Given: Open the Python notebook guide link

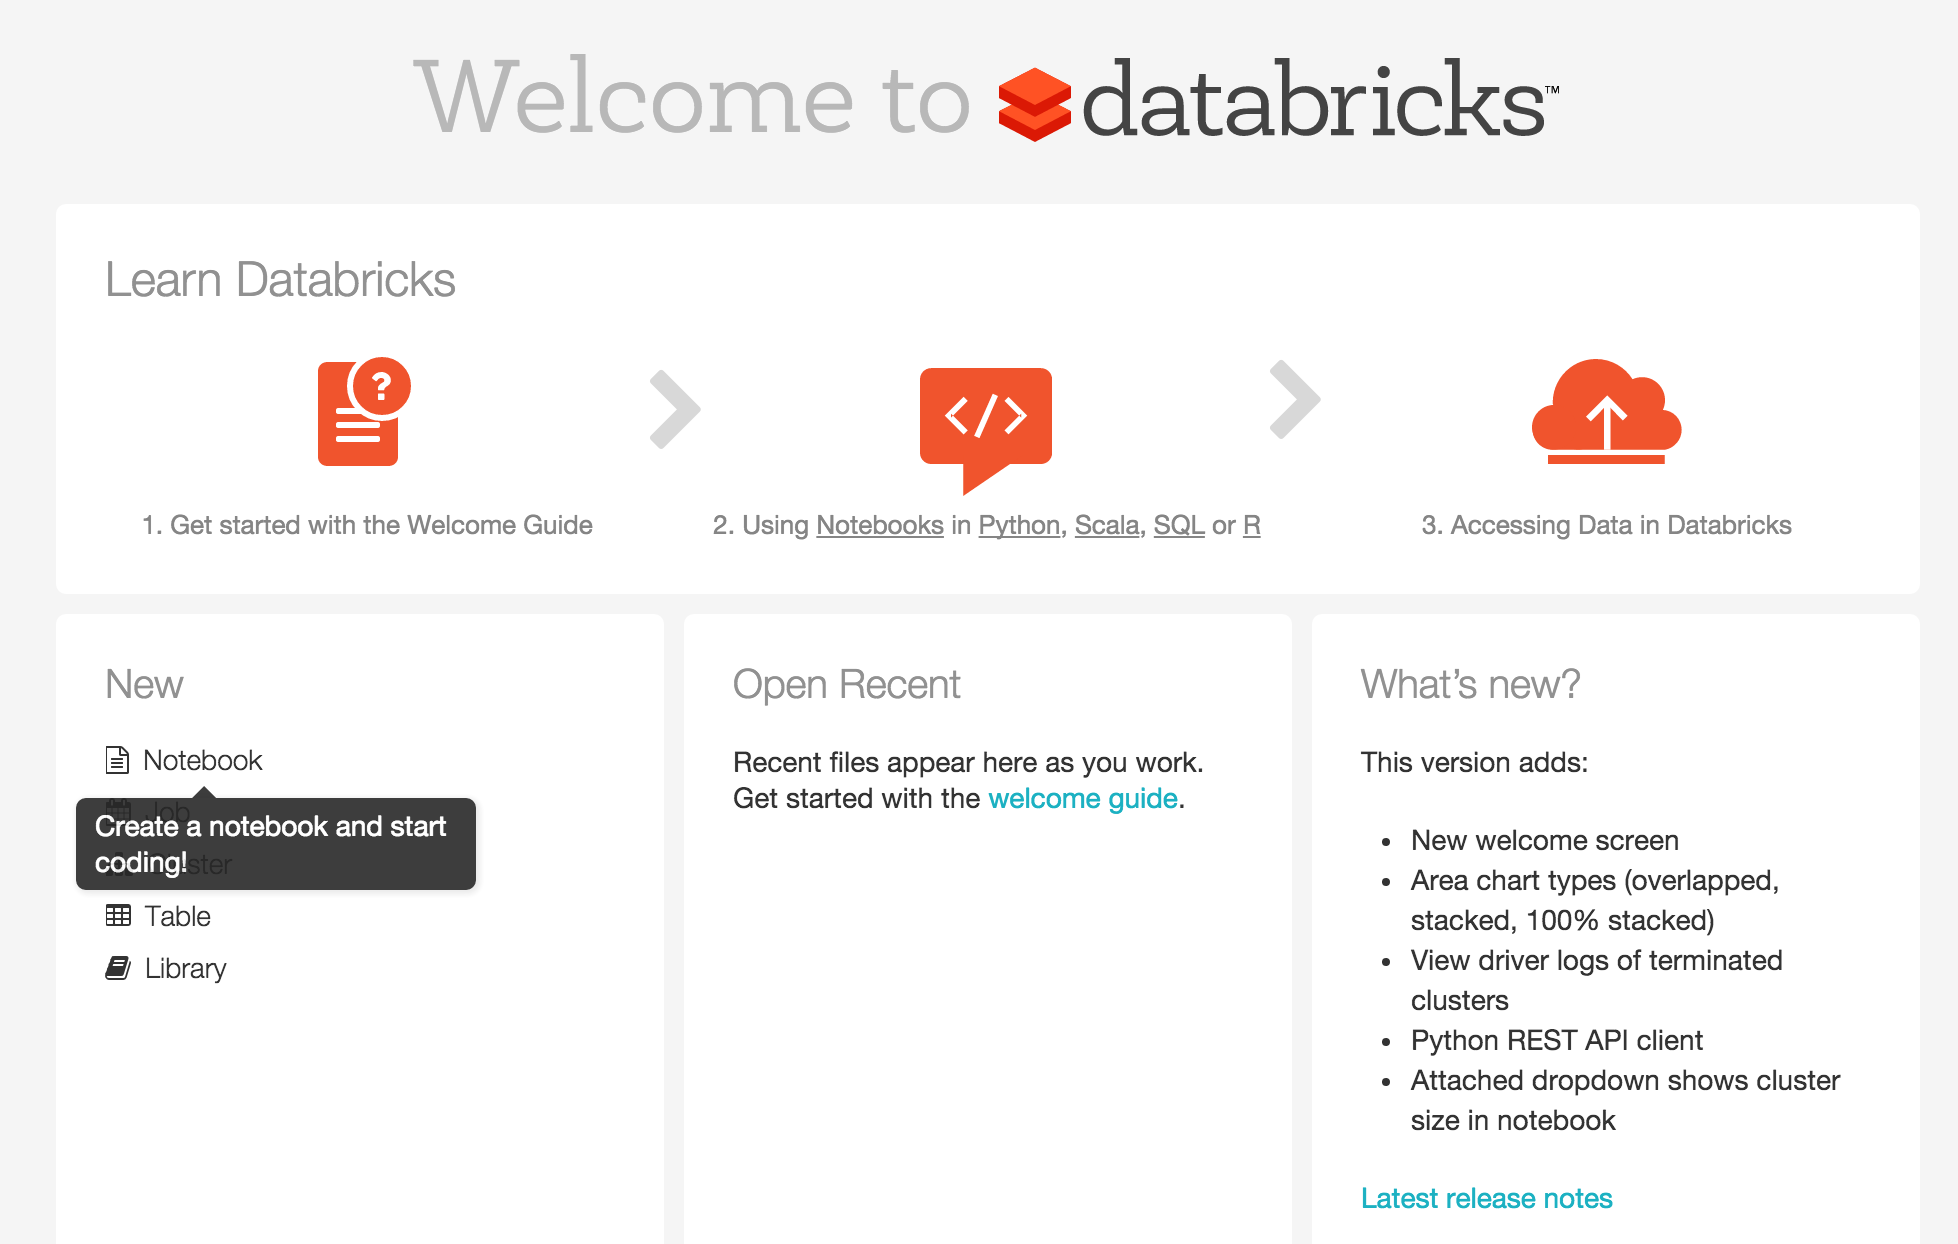Looking at the screenshot, I should 1018,525.
